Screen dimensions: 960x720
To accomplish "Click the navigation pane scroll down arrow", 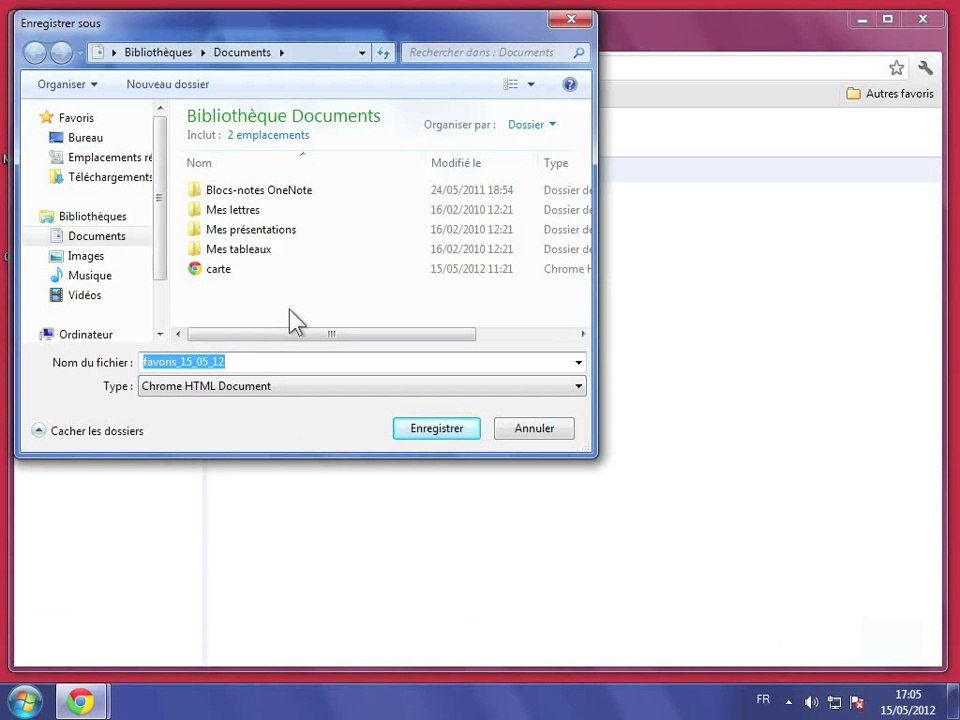I will click(160, 334).
